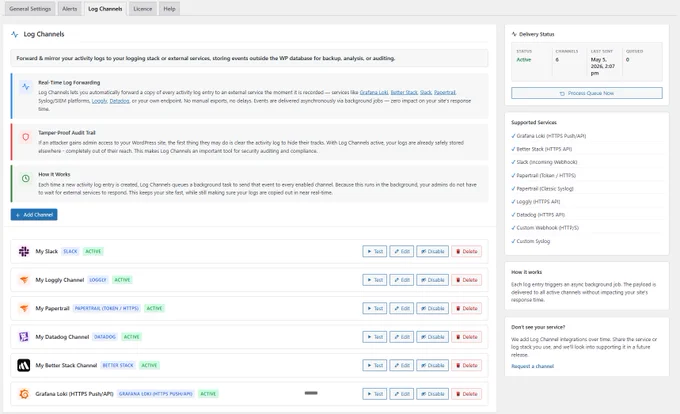Delete the Grafana Loki channel
This screenshot has height=414, width=680.
467,394
